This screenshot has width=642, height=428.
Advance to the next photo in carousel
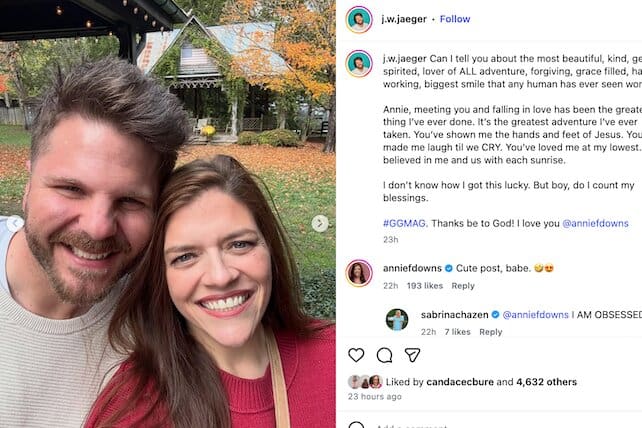tap(319, 224)
